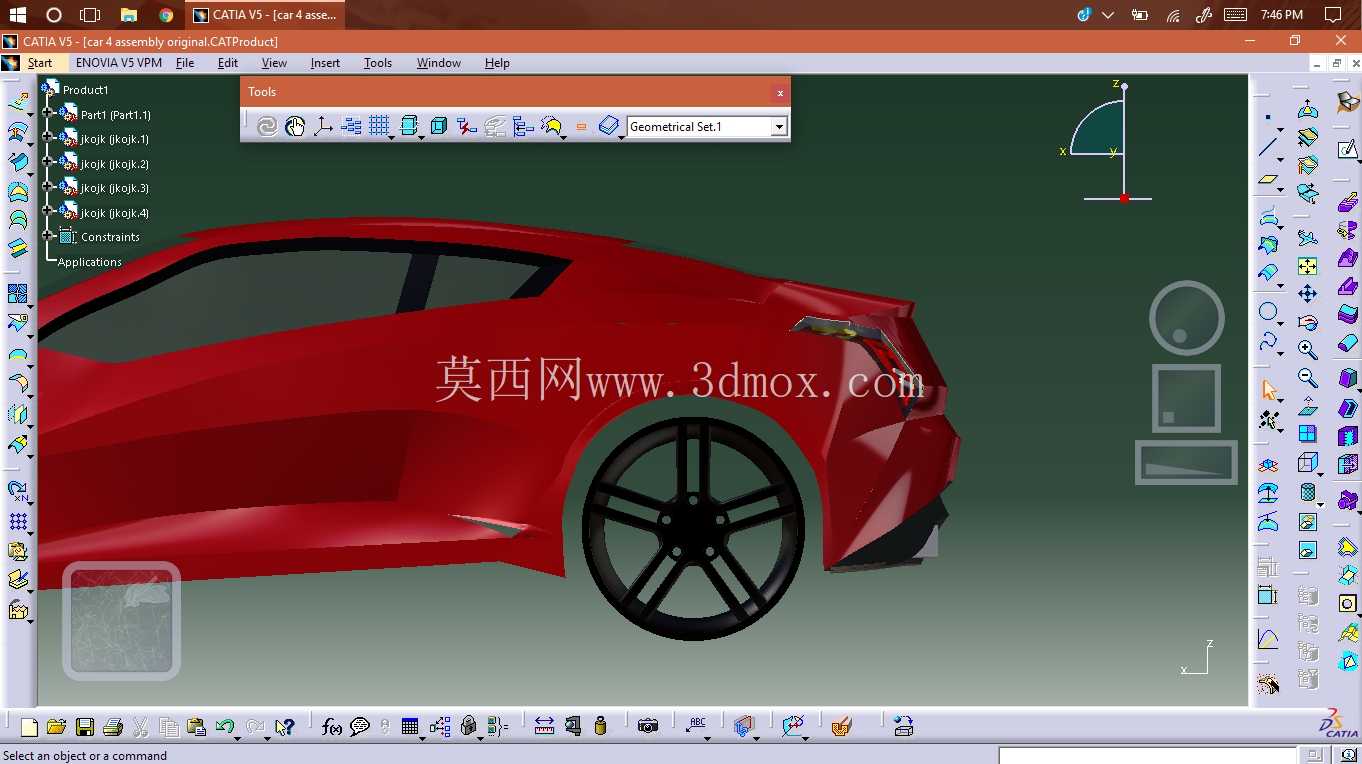Open the Insert menu
The width and height of the screenshot is (1362, 764).
(x=325, y=63)
